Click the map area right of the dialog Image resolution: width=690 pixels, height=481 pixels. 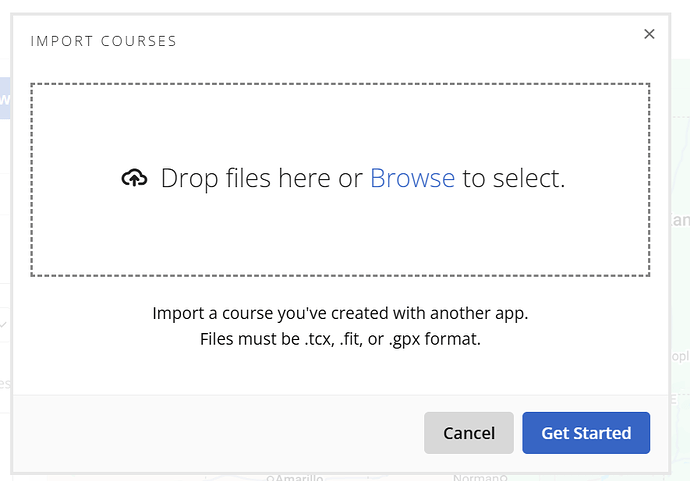click(680, 300)
